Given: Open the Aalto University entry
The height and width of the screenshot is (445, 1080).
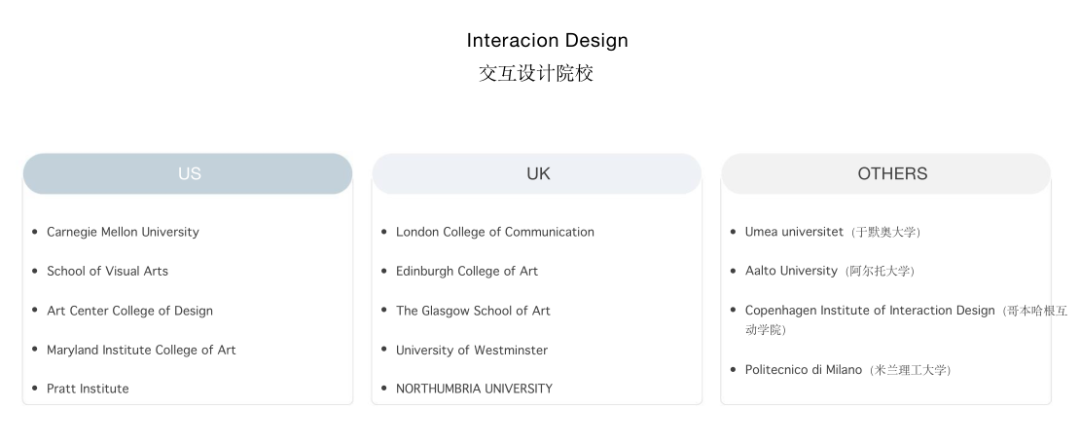Looking at the screenshot, I should [791, 271].
